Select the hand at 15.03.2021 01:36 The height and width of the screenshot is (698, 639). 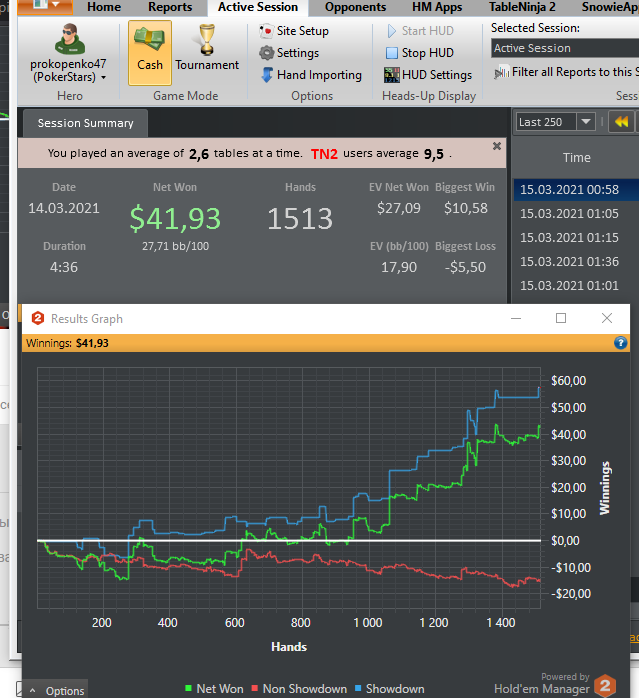click(576, 262)
